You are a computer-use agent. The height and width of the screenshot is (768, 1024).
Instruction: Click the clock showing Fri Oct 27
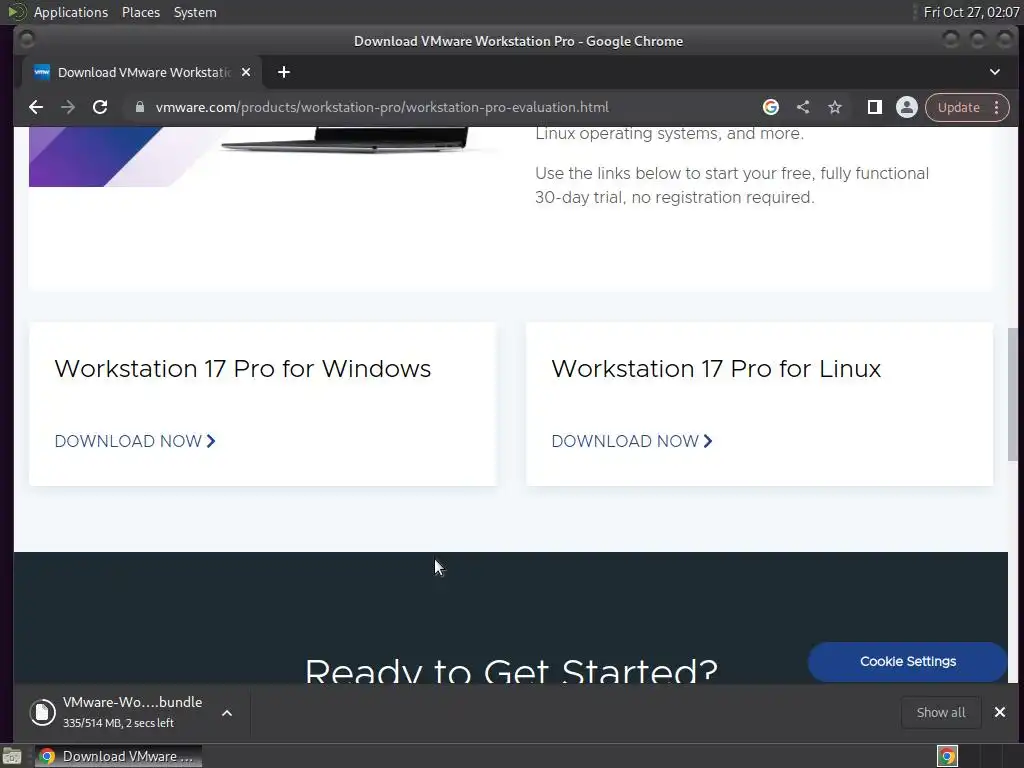point(971,12)
